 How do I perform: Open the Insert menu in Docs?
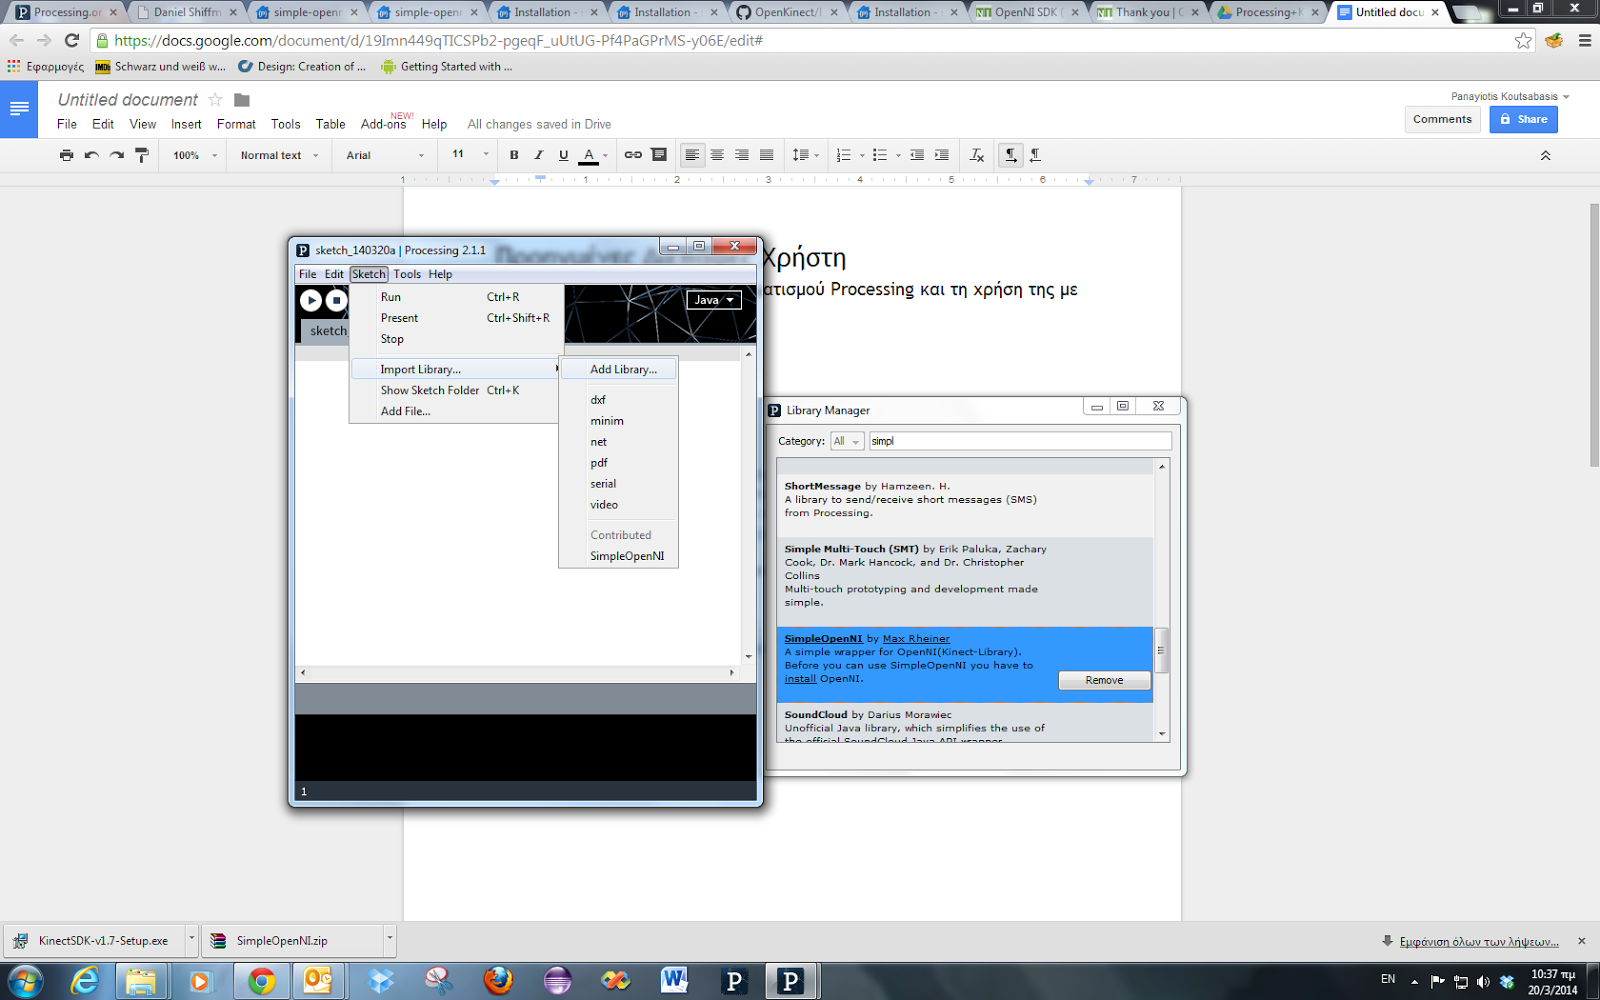click(186, 124)
